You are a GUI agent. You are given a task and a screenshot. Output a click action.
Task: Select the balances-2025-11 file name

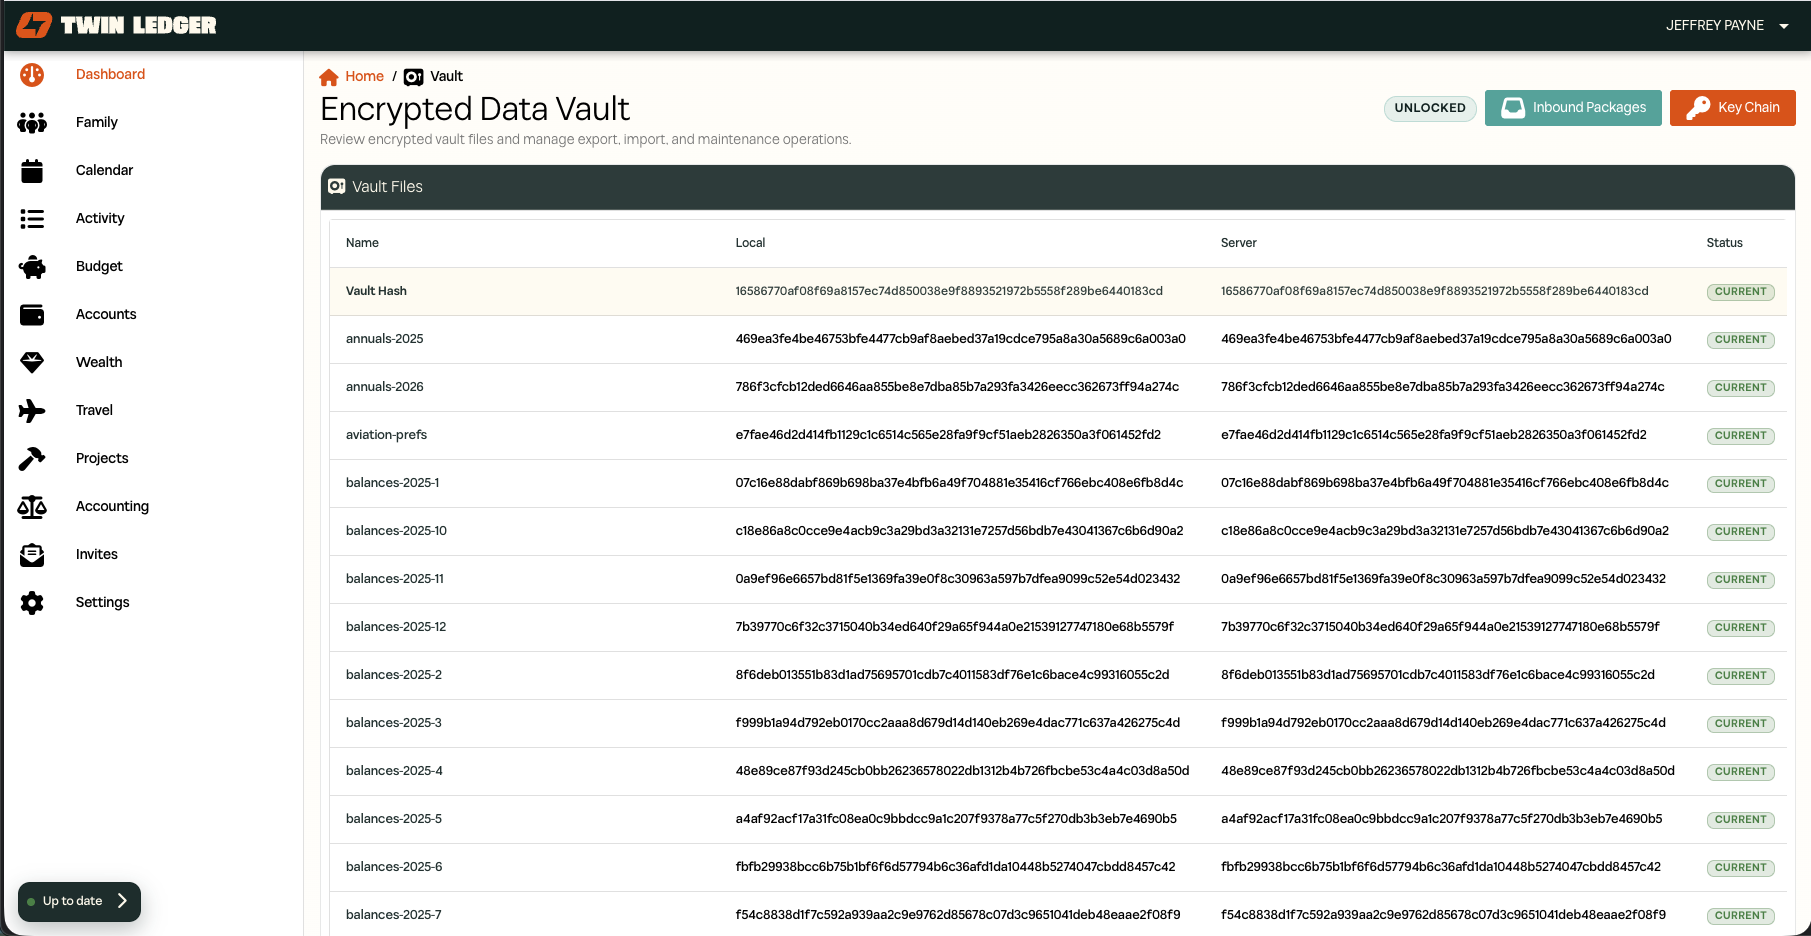[395, 579]
